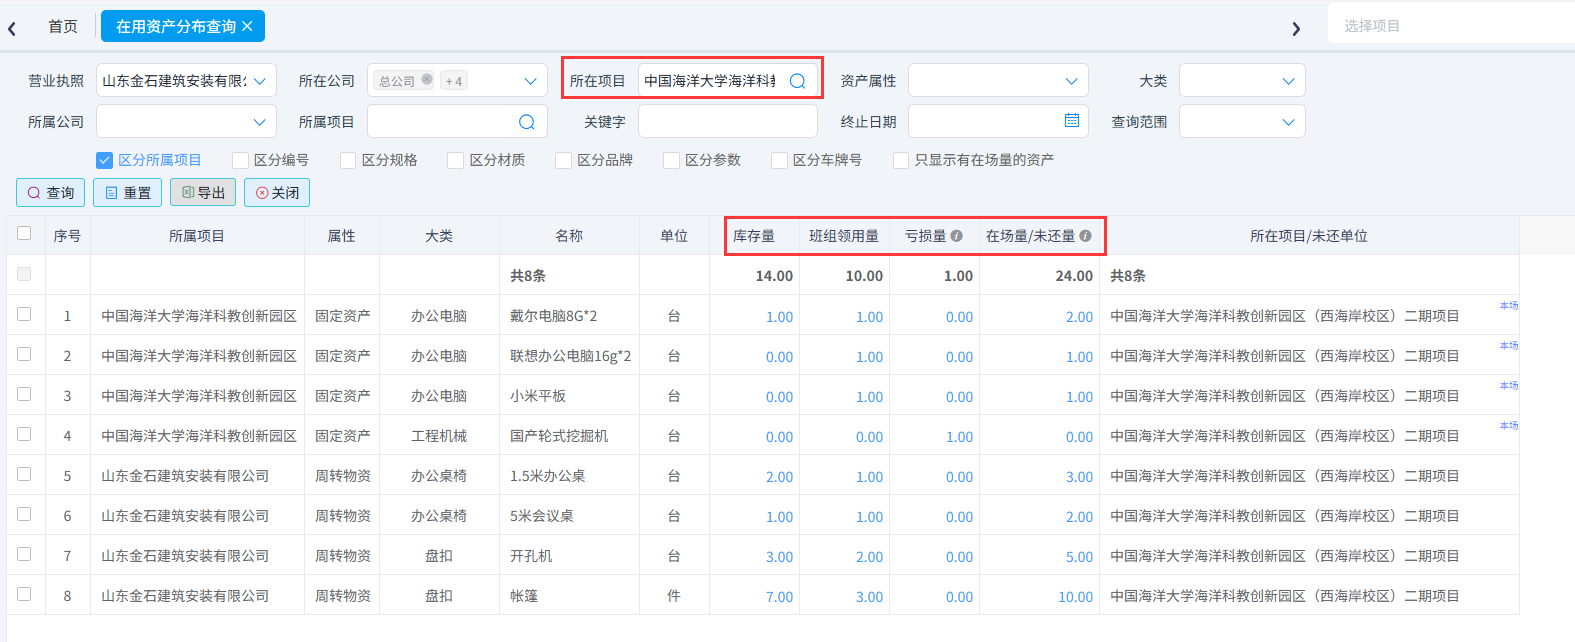The height and width of the screenshot is (642, 1575).
Task: Click the 在场量/未还量 info icon
Action: (1085, 236)
